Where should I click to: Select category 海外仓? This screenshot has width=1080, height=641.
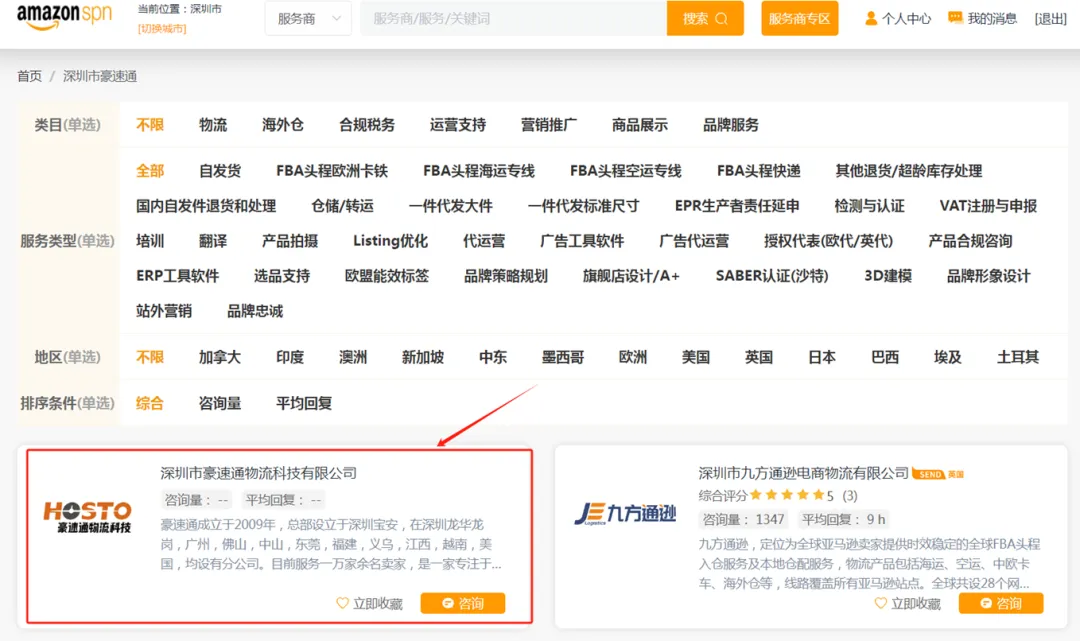(282, 125)
